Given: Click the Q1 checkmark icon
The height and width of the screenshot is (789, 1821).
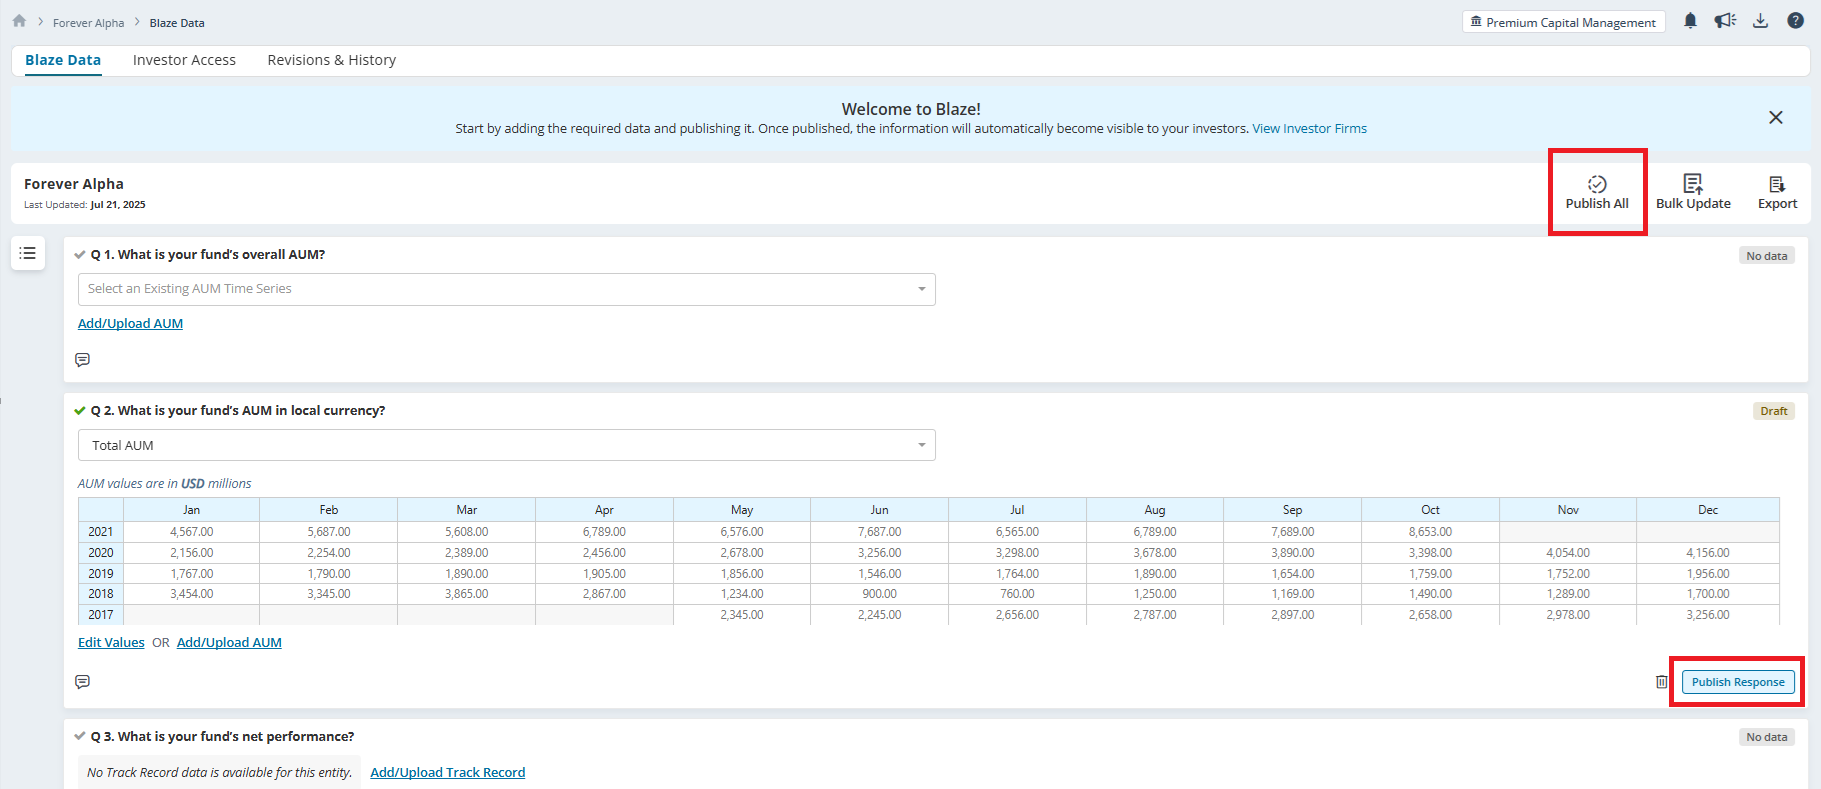Looking at the screenshot, I should pos(80,255).
